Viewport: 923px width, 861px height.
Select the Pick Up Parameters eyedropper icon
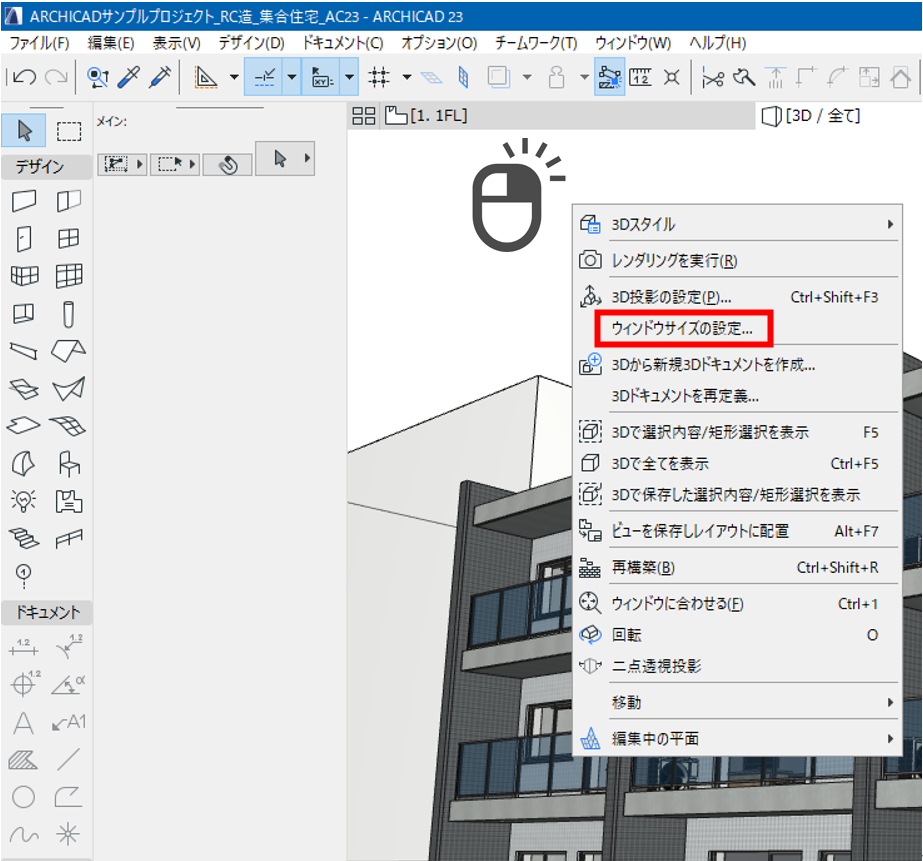click(x=129, y=77)
